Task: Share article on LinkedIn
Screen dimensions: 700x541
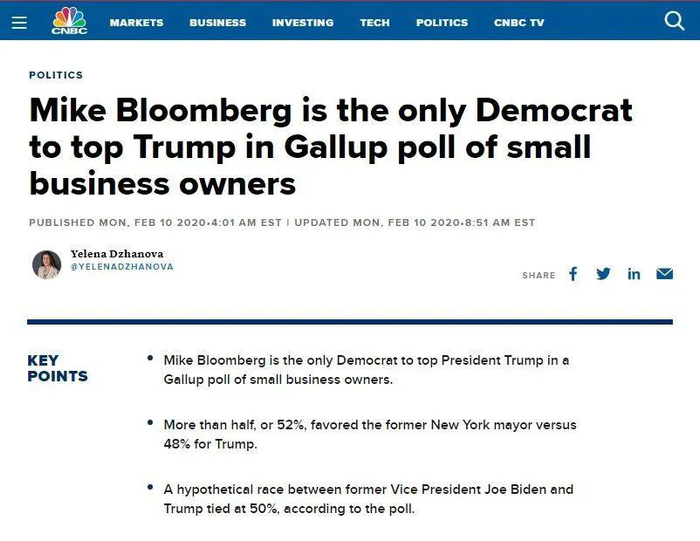Action: 634,274
